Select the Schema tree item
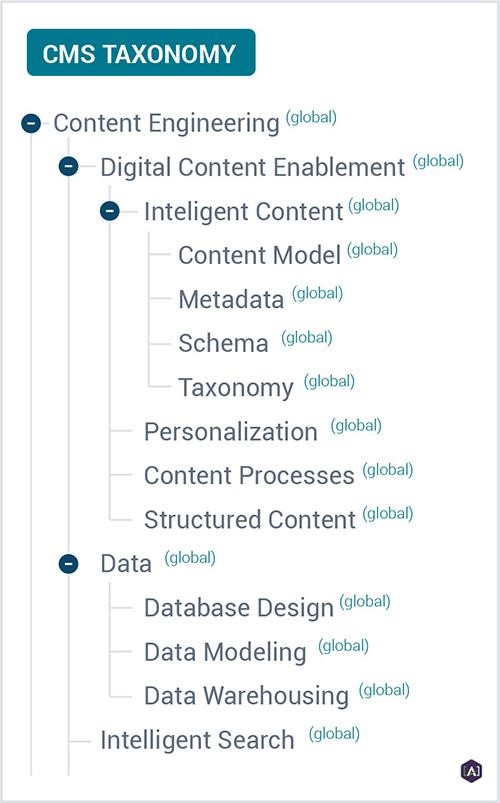The width and height of the screenshot is (500, 803). point(223,343)
